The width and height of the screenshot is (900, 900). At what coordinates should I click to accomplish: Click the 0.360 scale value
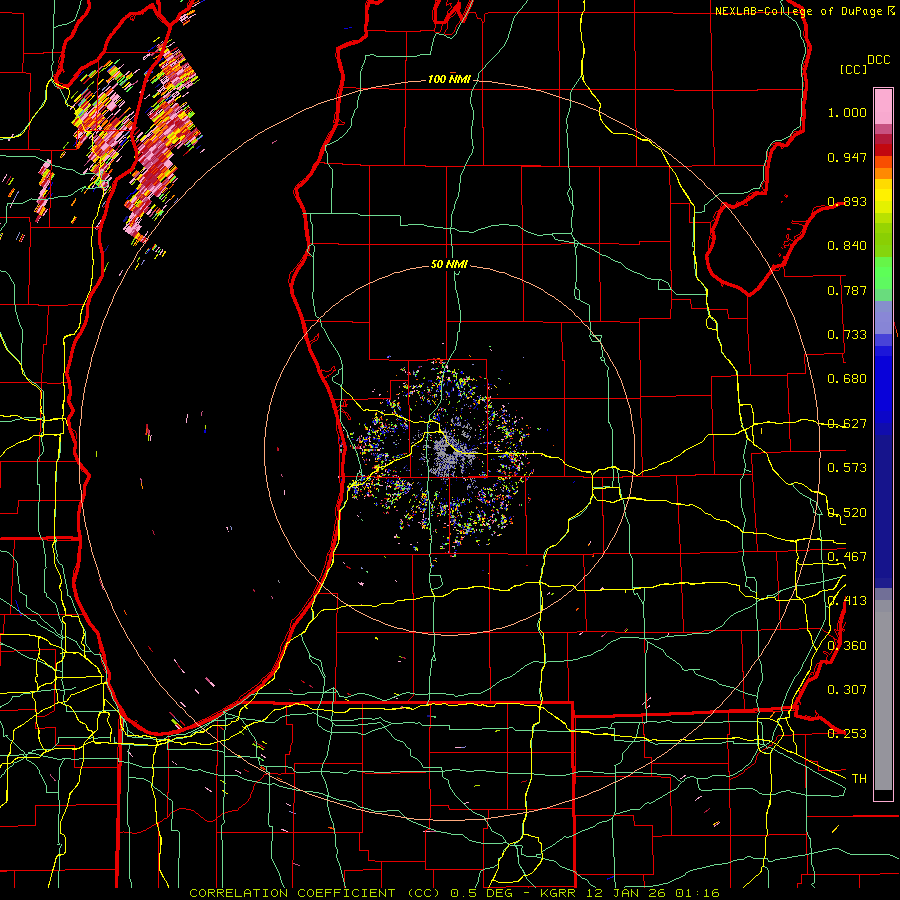pos(847,646)
